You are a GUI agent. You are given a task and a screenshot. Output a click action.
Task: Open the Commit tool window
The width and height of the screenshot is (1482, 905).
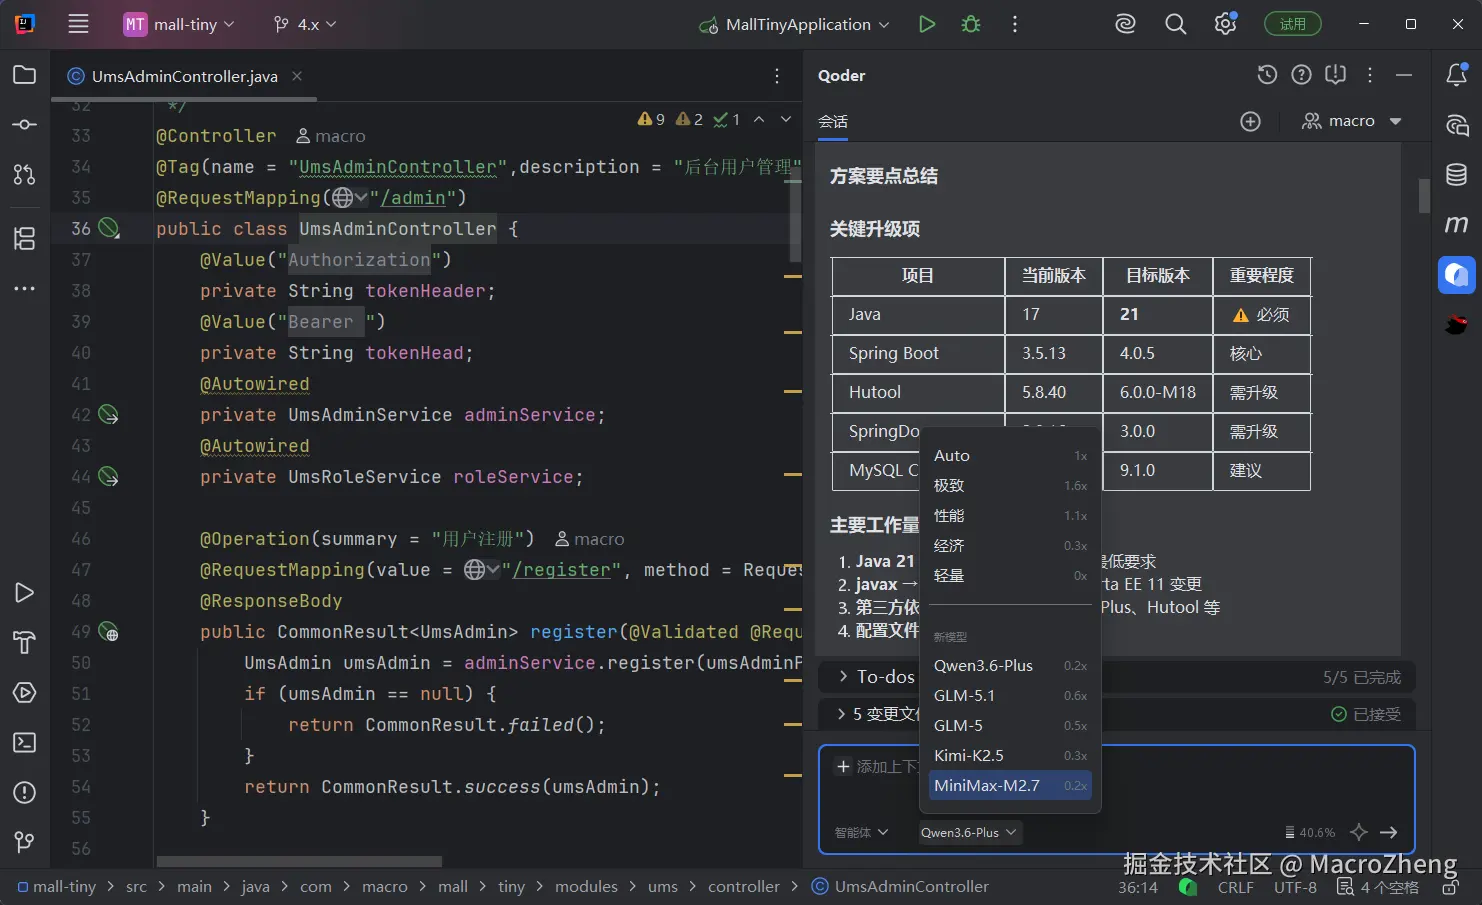pyautogui.click(x=25, y=125)
